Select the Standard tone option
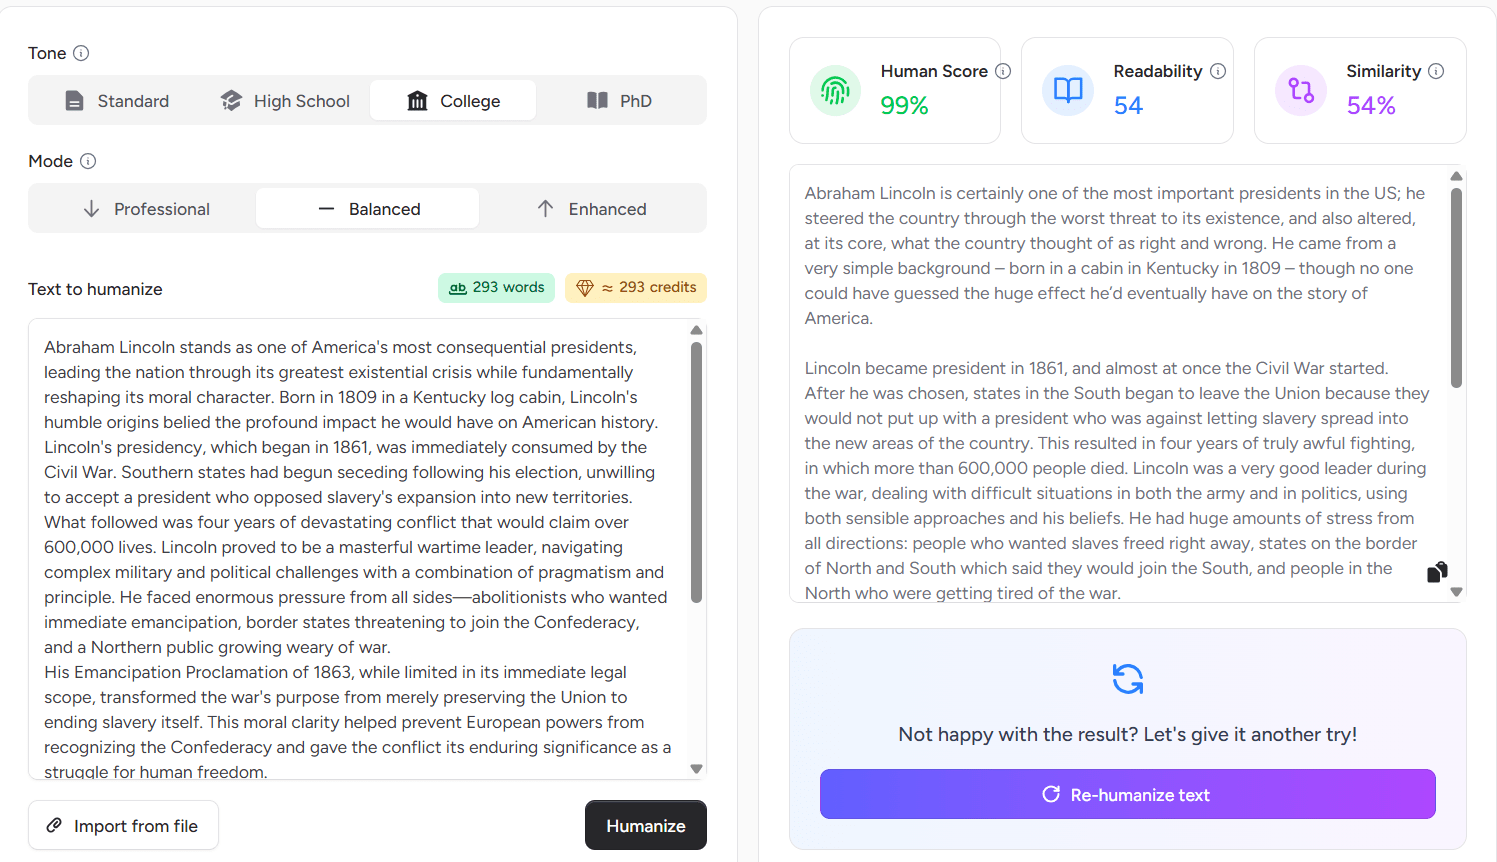 point(117,101)
